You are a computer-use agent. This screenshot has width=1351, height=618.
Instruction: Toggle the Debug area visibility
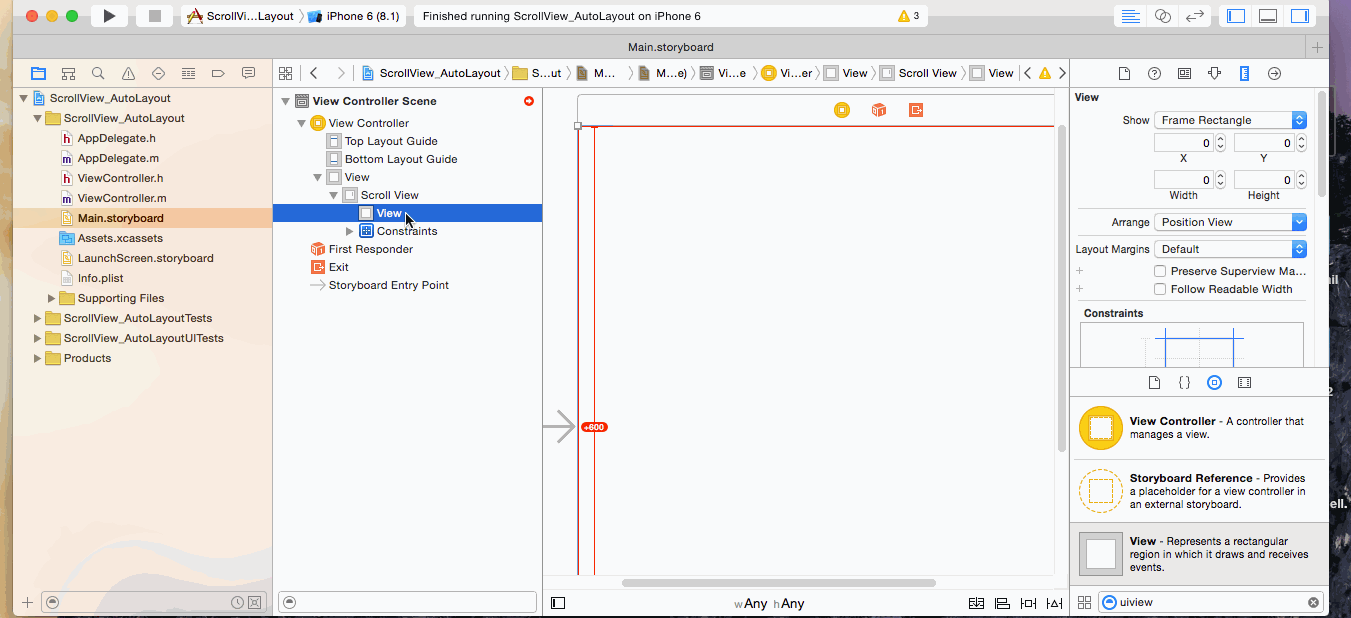pyautogui.click(x=1268, y=16)
